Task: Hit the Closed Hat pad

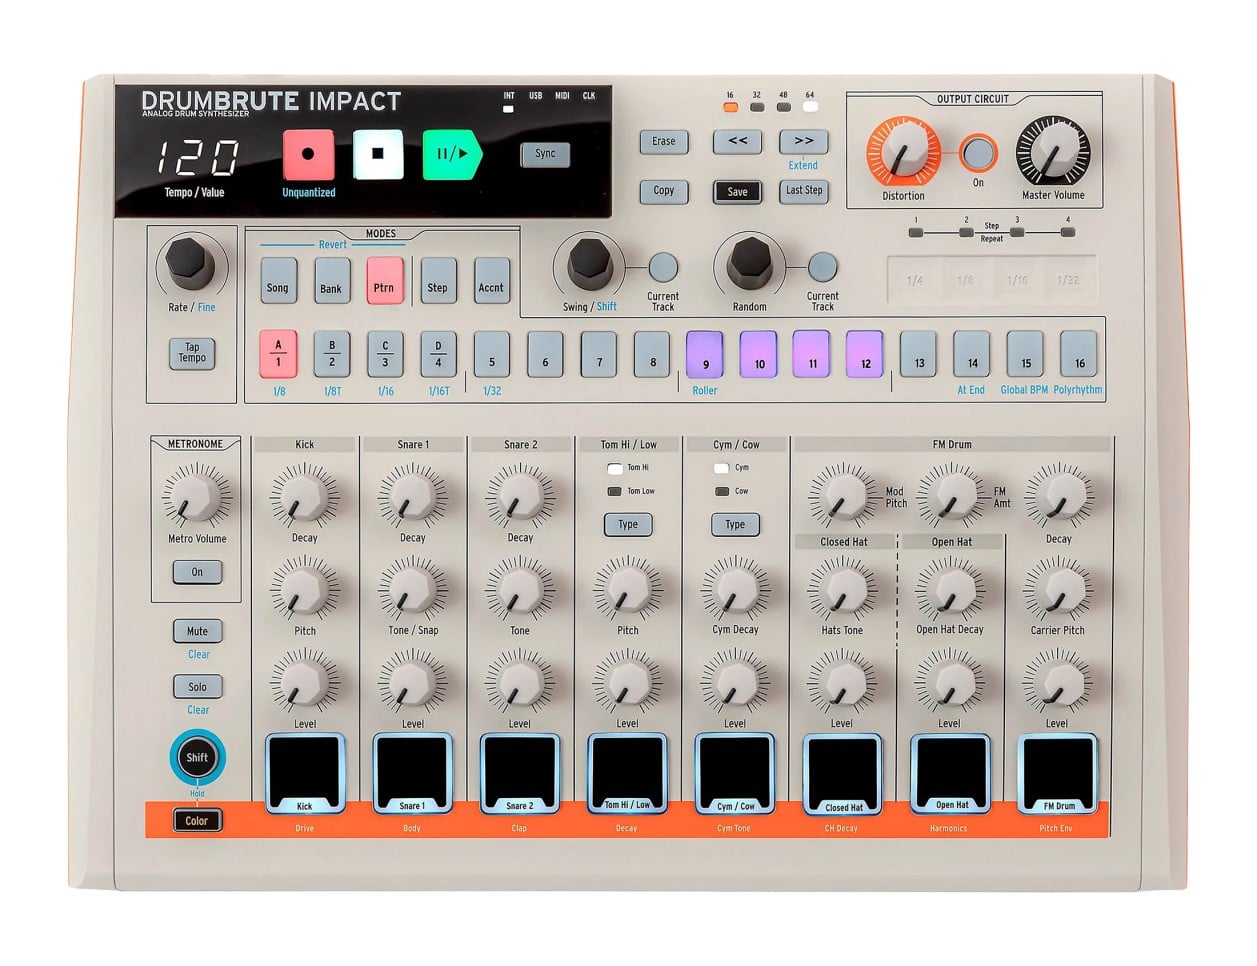Action: (842, 773)
